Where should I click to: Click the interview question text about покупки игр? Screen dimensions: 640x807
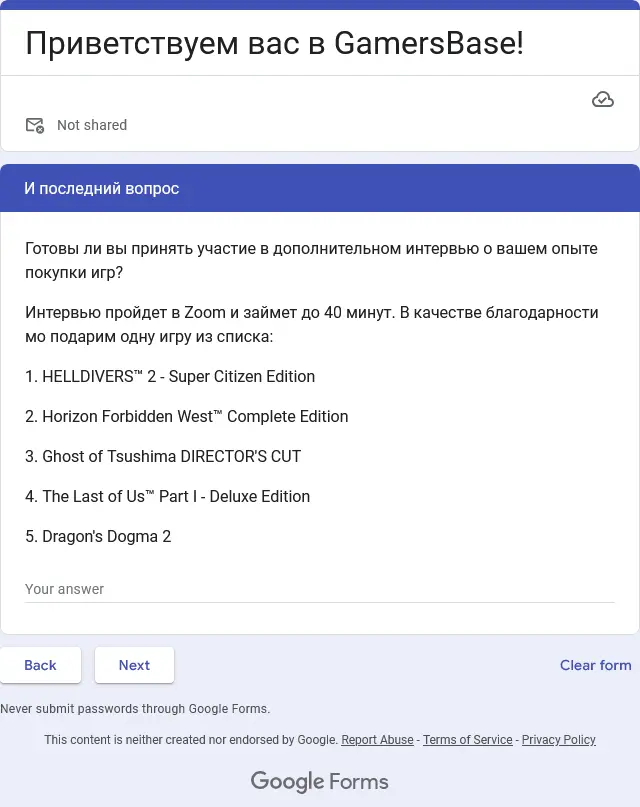click(x=311, y=260)
